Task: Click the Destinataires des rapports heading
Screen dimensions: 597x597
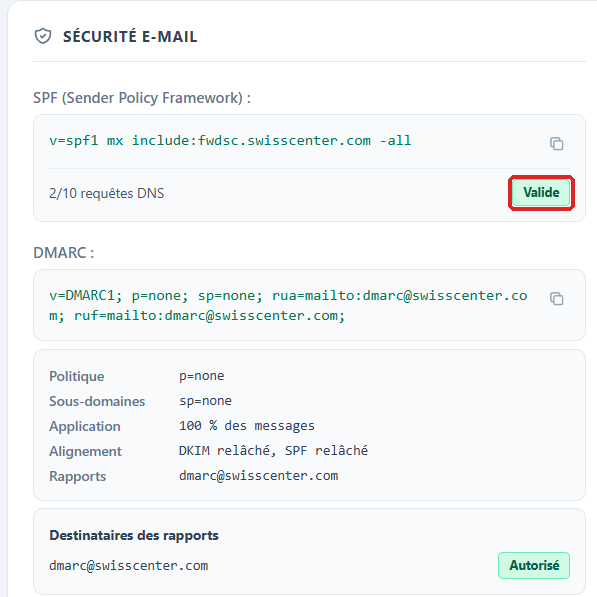Action: (134, 535)
